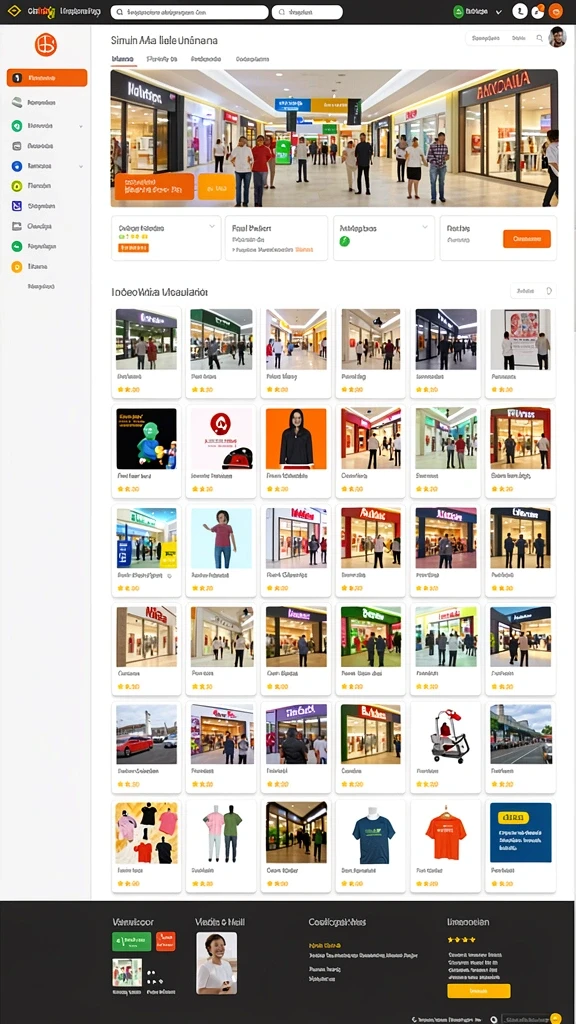Click the magnifier icon in the main search bar
576x1024 pixels.
[x=120, y=12]
